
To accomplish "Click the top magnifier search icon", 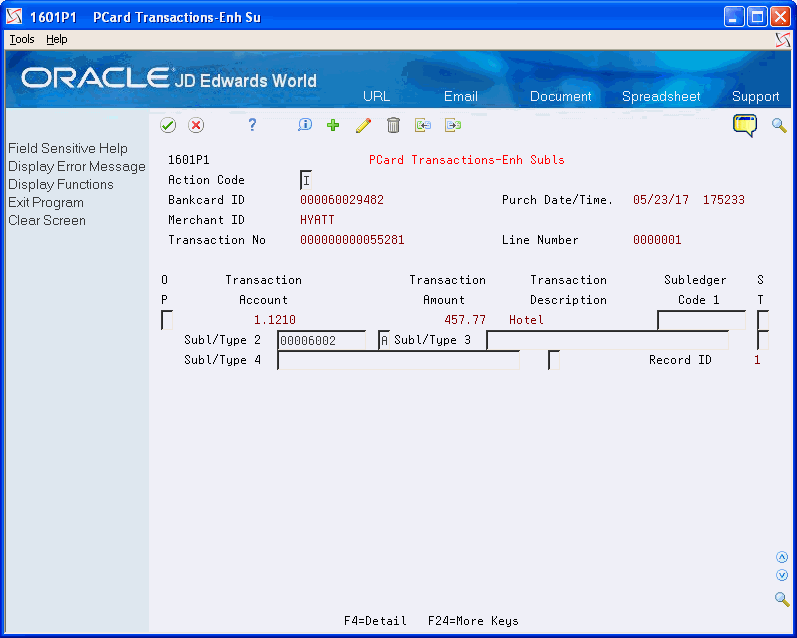I will coord(779,125).
